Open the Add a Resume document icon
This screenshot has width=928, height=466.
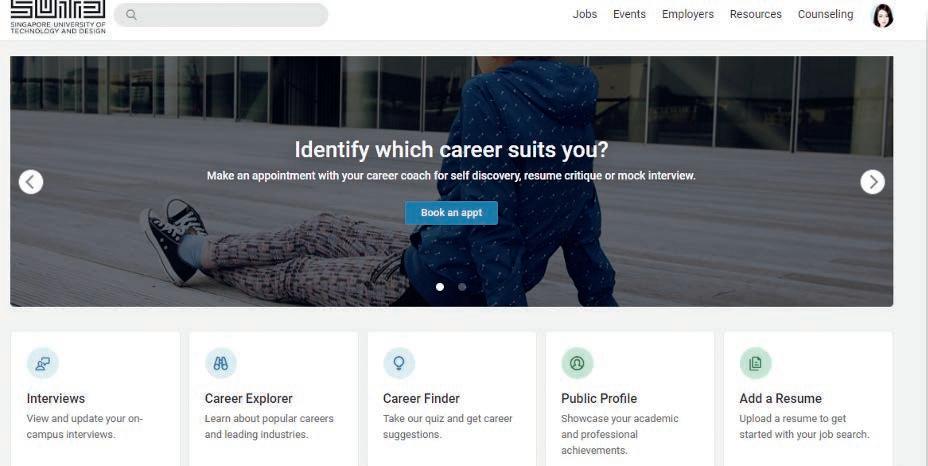(x=755, y=364)
